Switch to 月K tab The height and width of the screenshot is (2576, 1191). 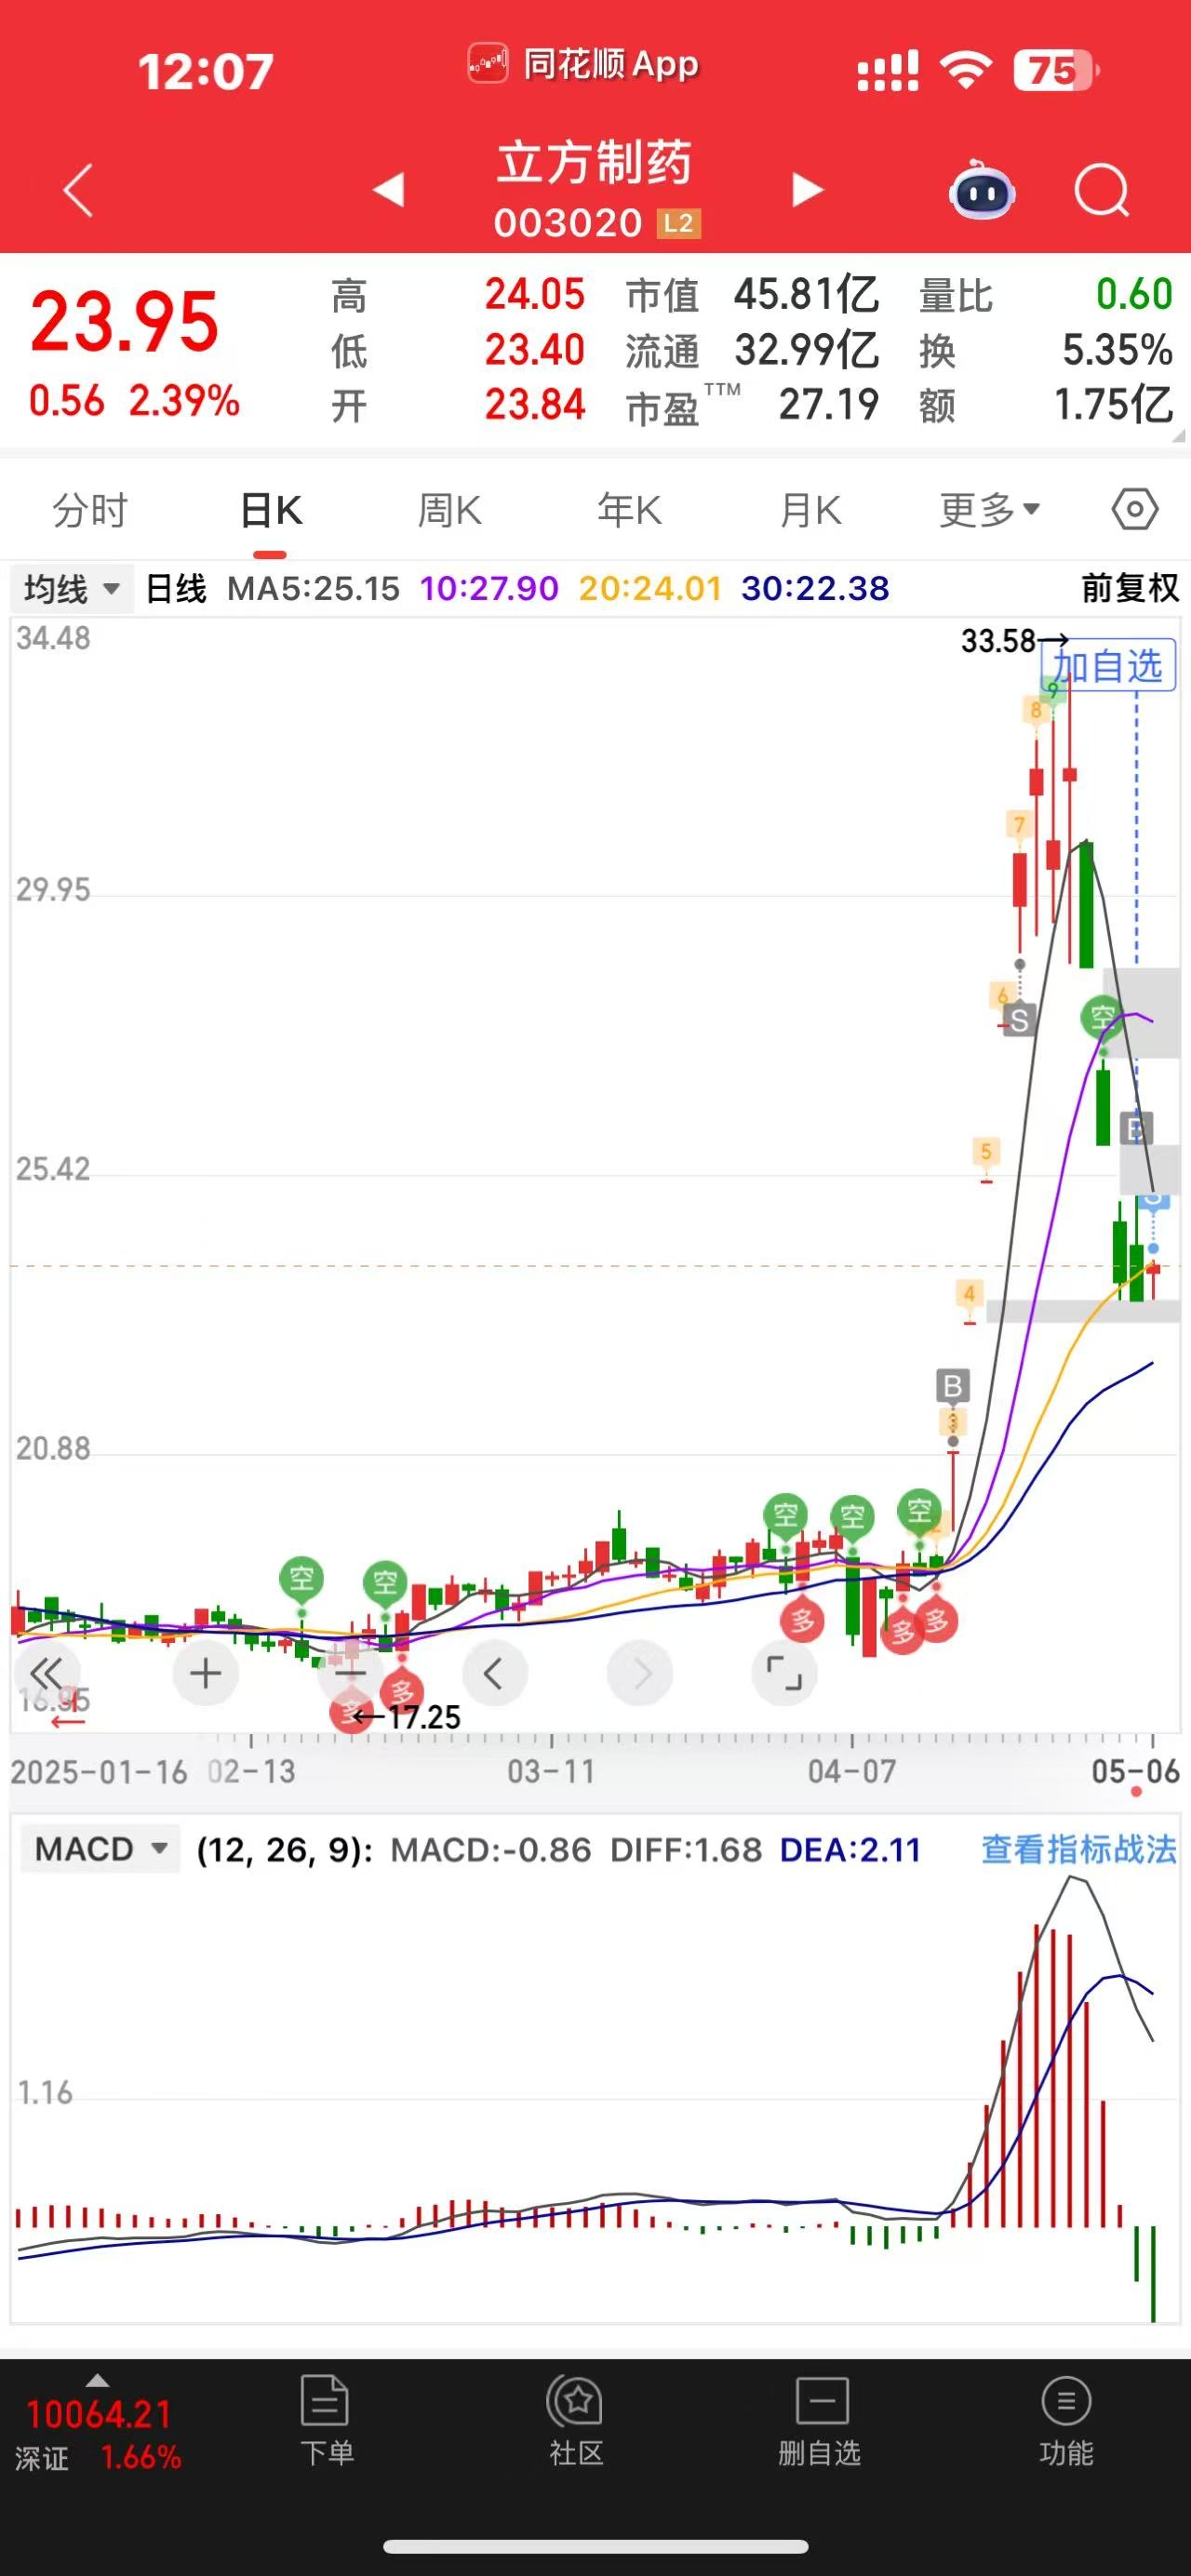coord(811,511)
